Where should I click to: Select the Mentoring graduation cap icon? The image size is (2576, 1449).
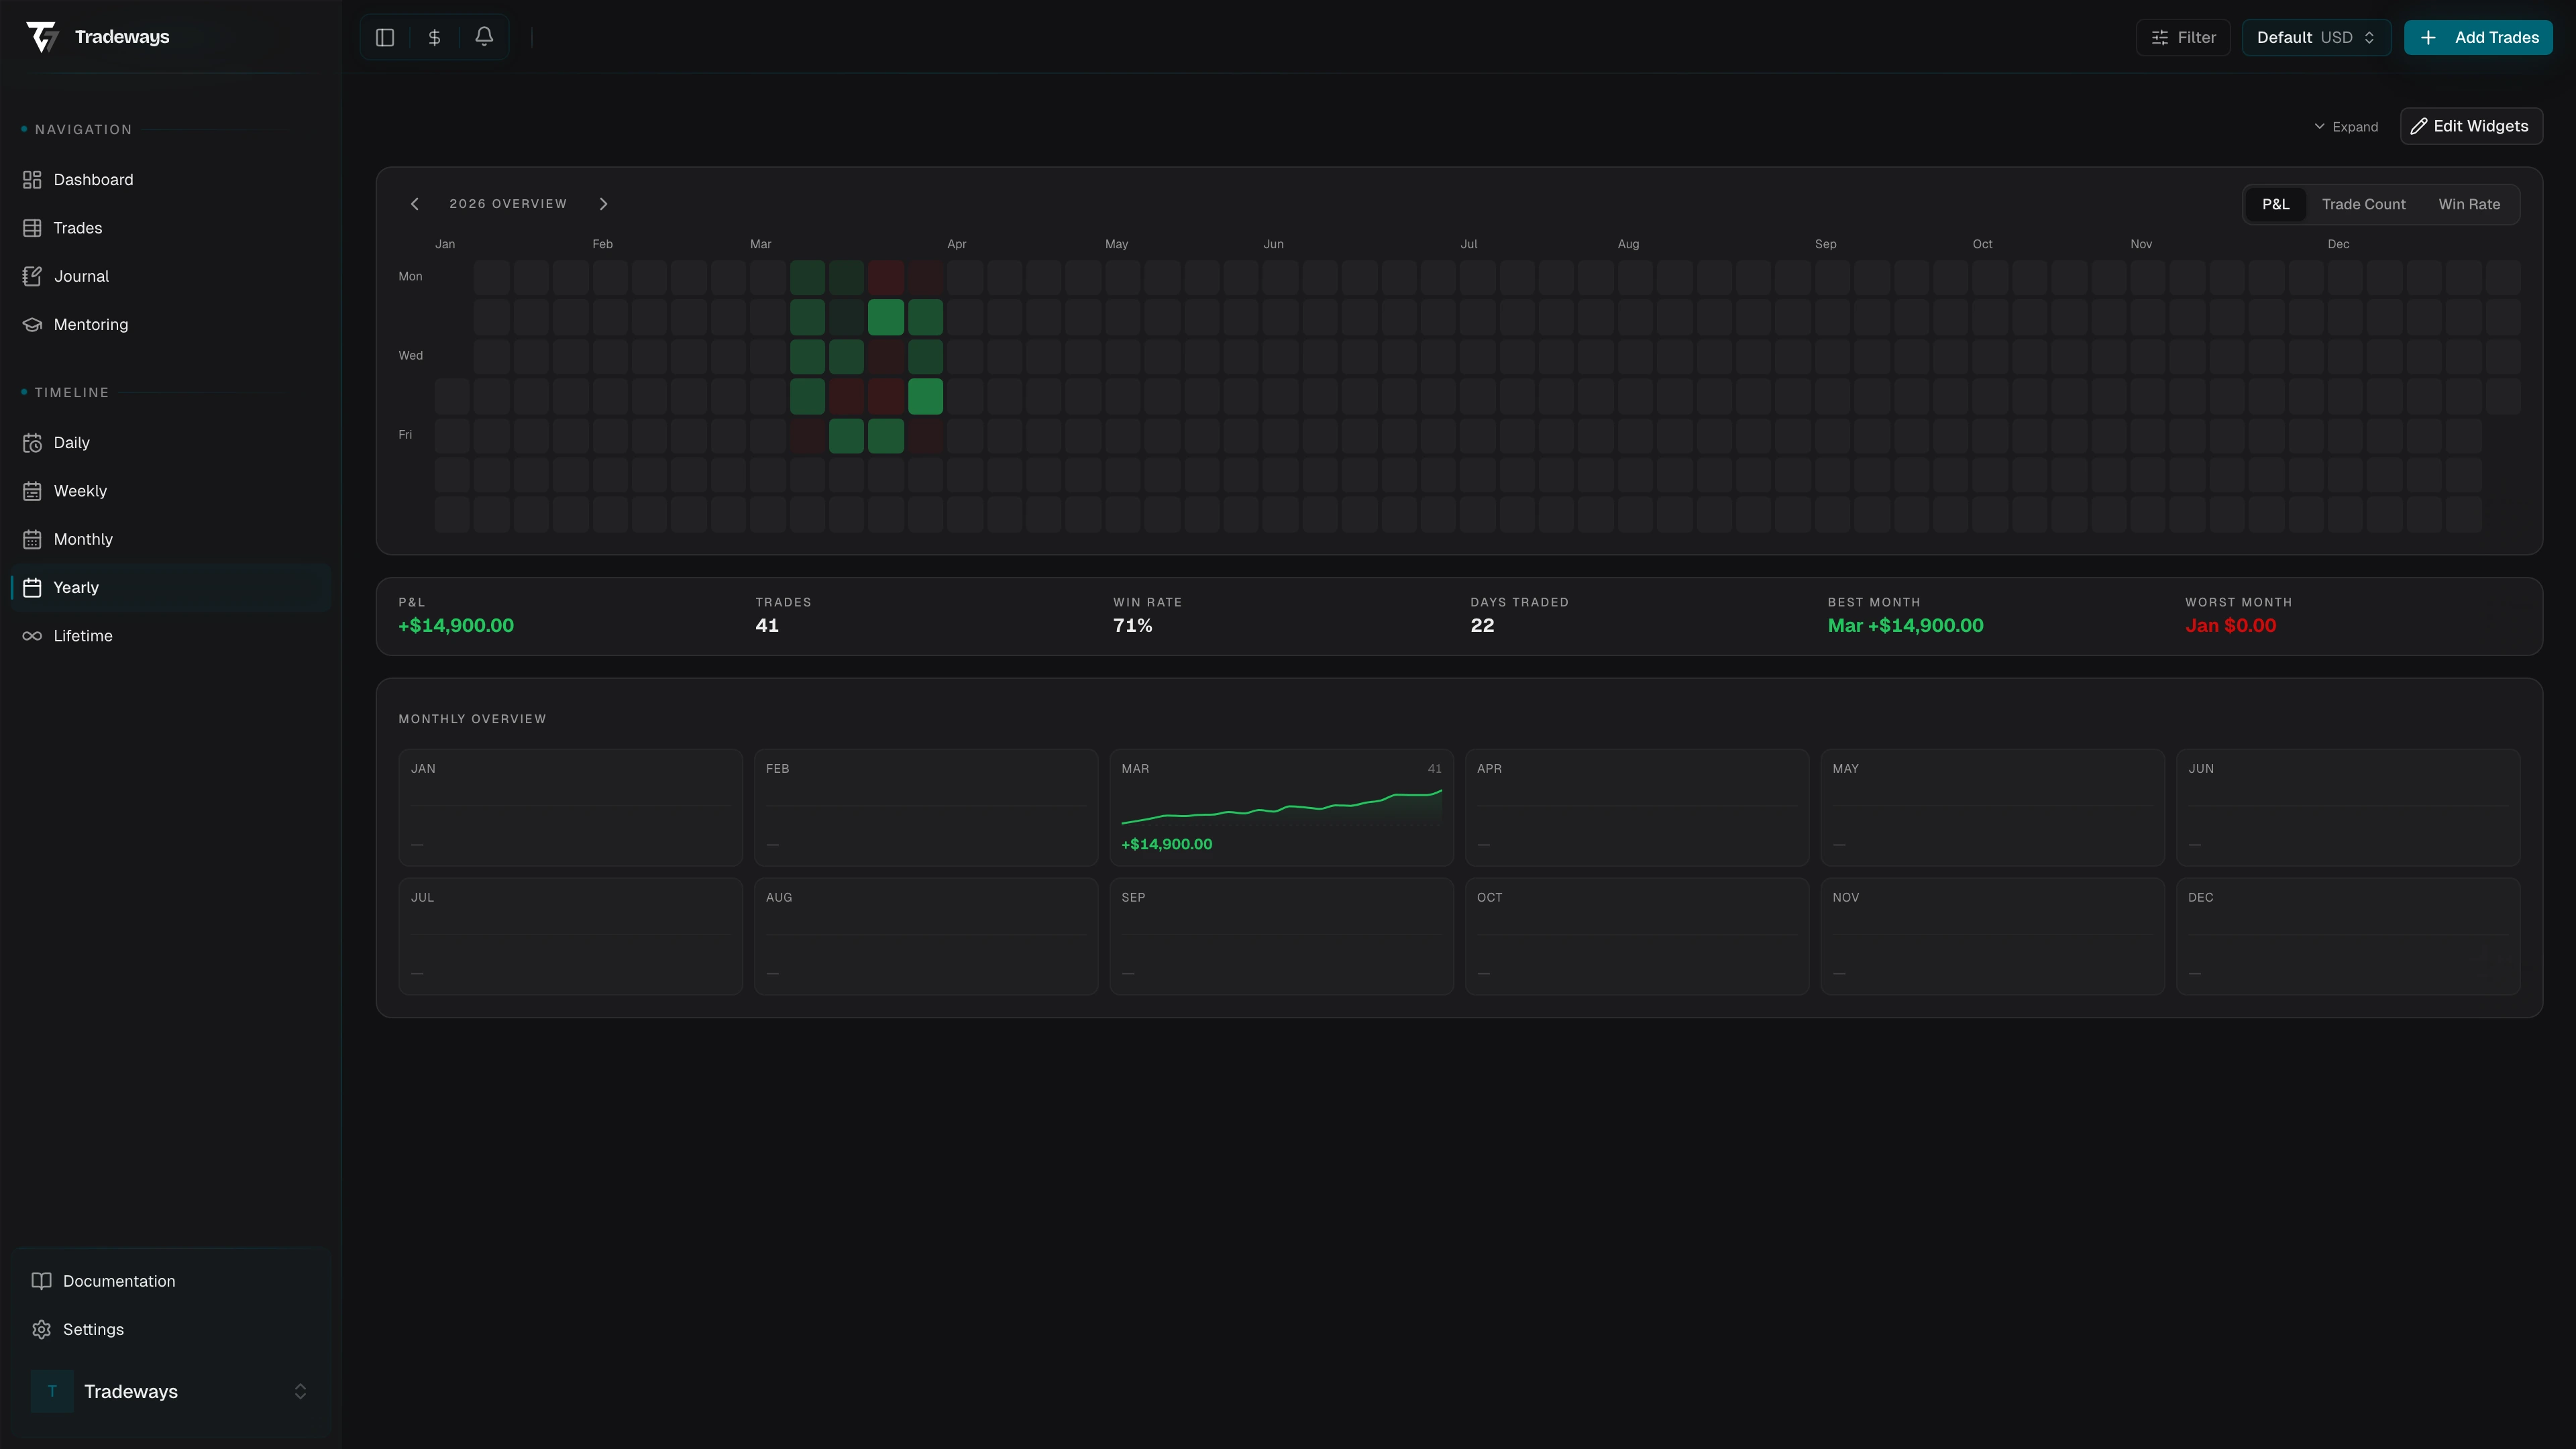(x=32, y=324)
